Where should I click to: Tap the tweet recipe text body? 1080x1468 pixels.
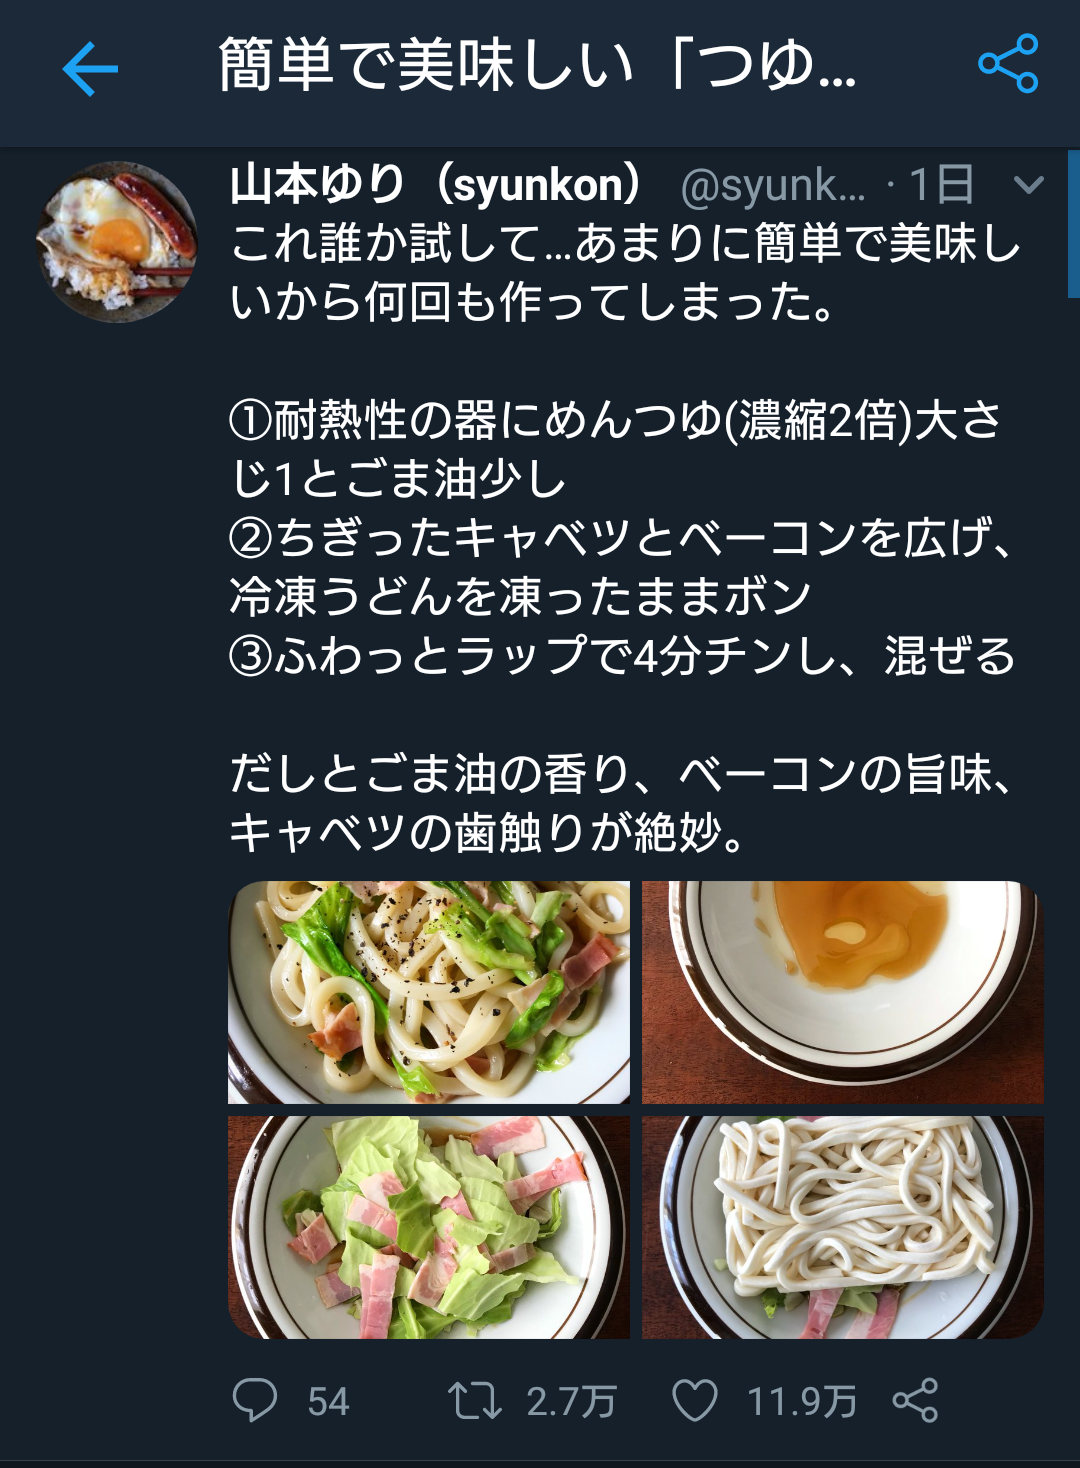click(625, 537)
